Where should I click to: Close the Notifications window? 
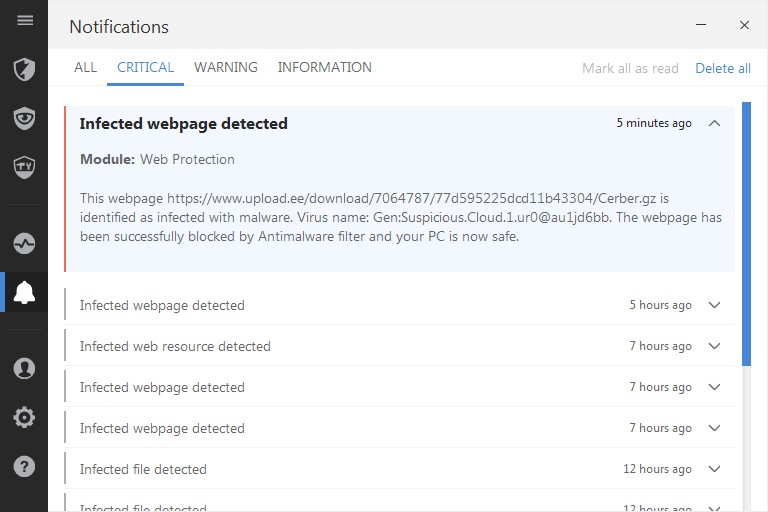click(744, 25)
